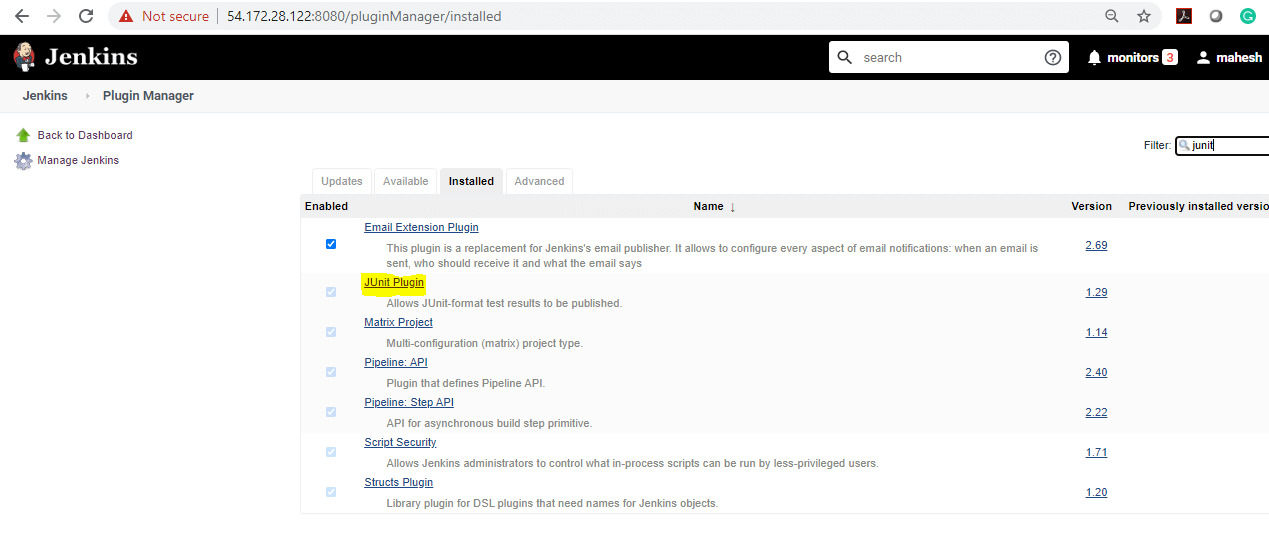The height and width of the screenshot is (553, 1269).
Task: Click the zoom magnifier icon in address bar
Action: 1112,16
